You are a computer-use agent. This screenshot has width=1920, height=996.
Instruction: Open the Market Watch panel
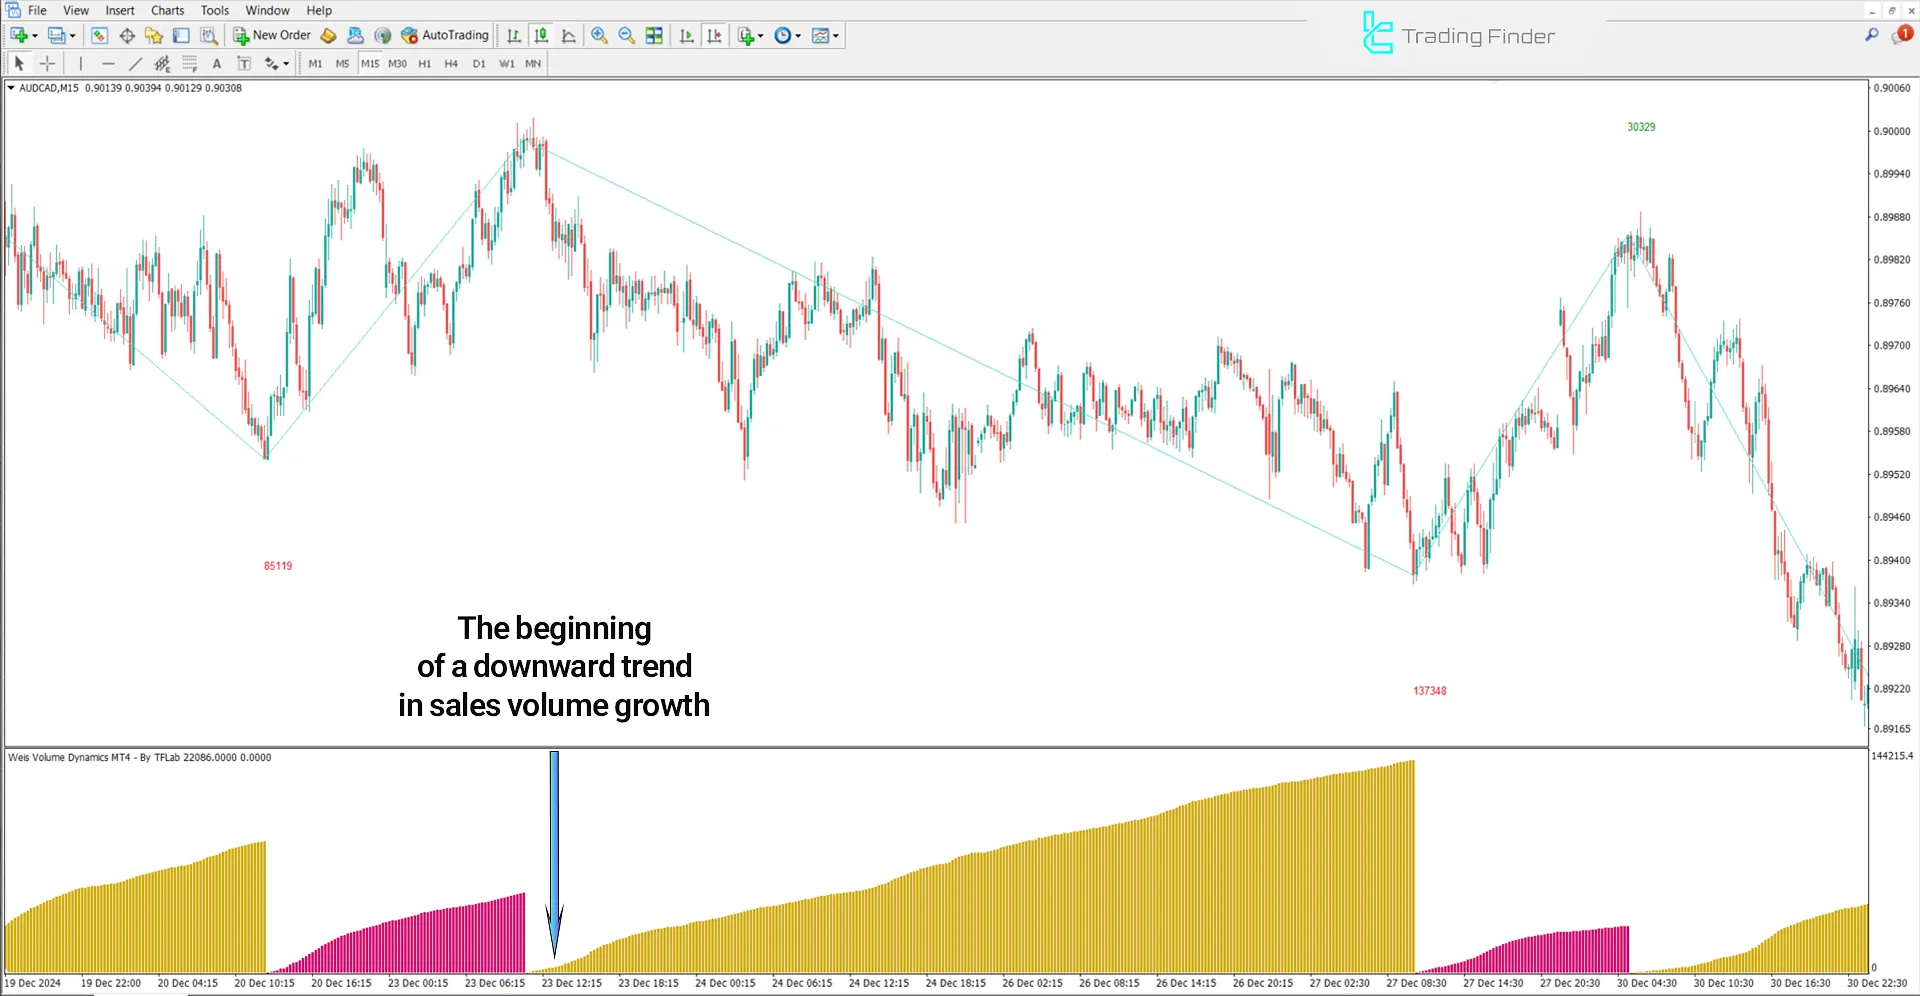(x=99, y=35)
